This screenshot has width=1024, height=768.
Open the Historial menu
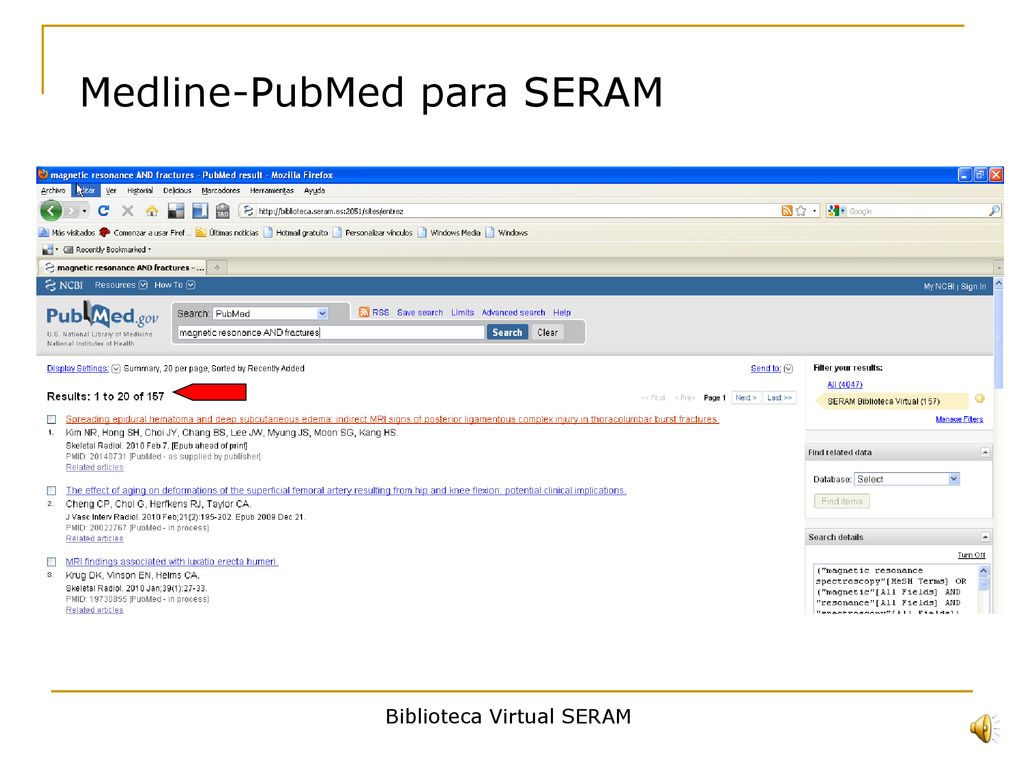click(140, 191)
